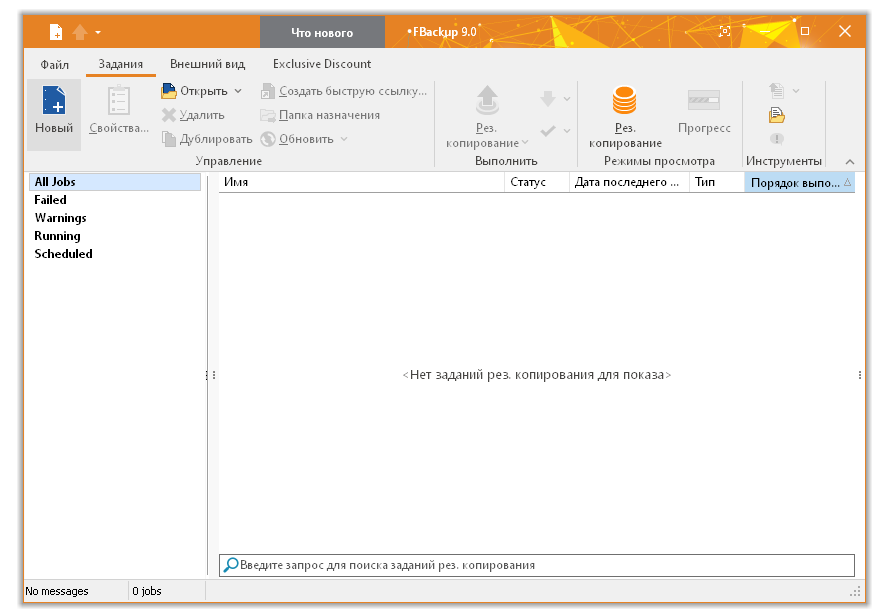This screenshot has height=611, width=881.
Task: Expand the restore down-arrow dropdown
Action: click(567, 99)
